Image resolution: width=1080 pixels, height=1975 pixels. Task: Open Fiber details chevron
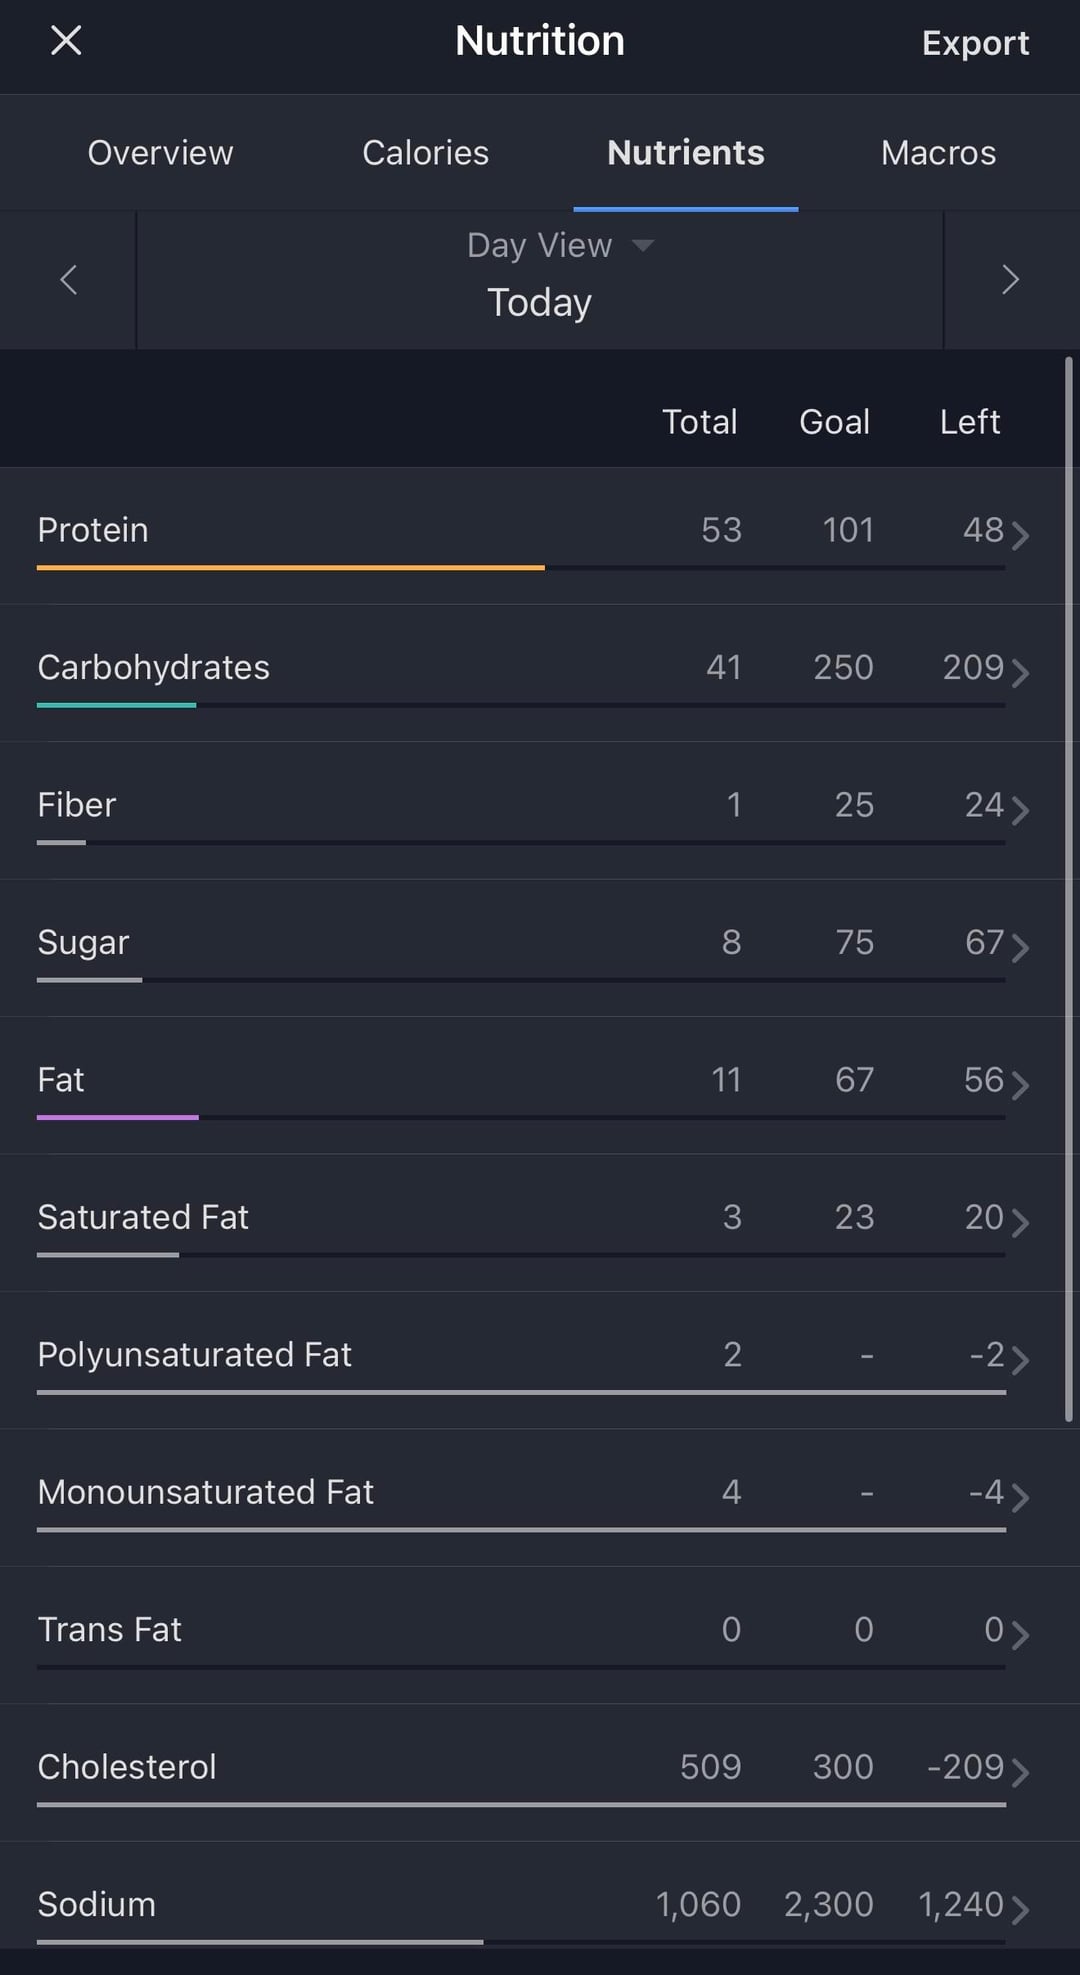tap(1020, 809)
